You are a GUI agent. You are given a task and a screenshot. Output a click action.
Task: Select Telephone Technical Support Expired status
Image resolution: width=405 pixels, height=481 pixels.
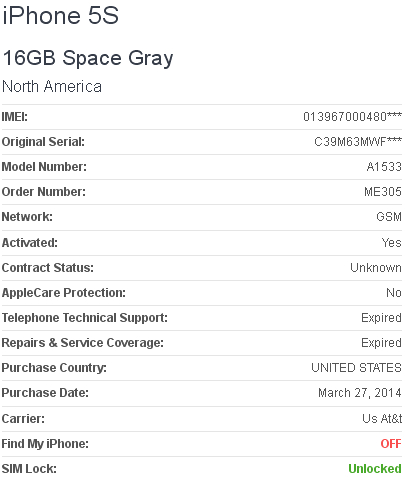(381, 318)
